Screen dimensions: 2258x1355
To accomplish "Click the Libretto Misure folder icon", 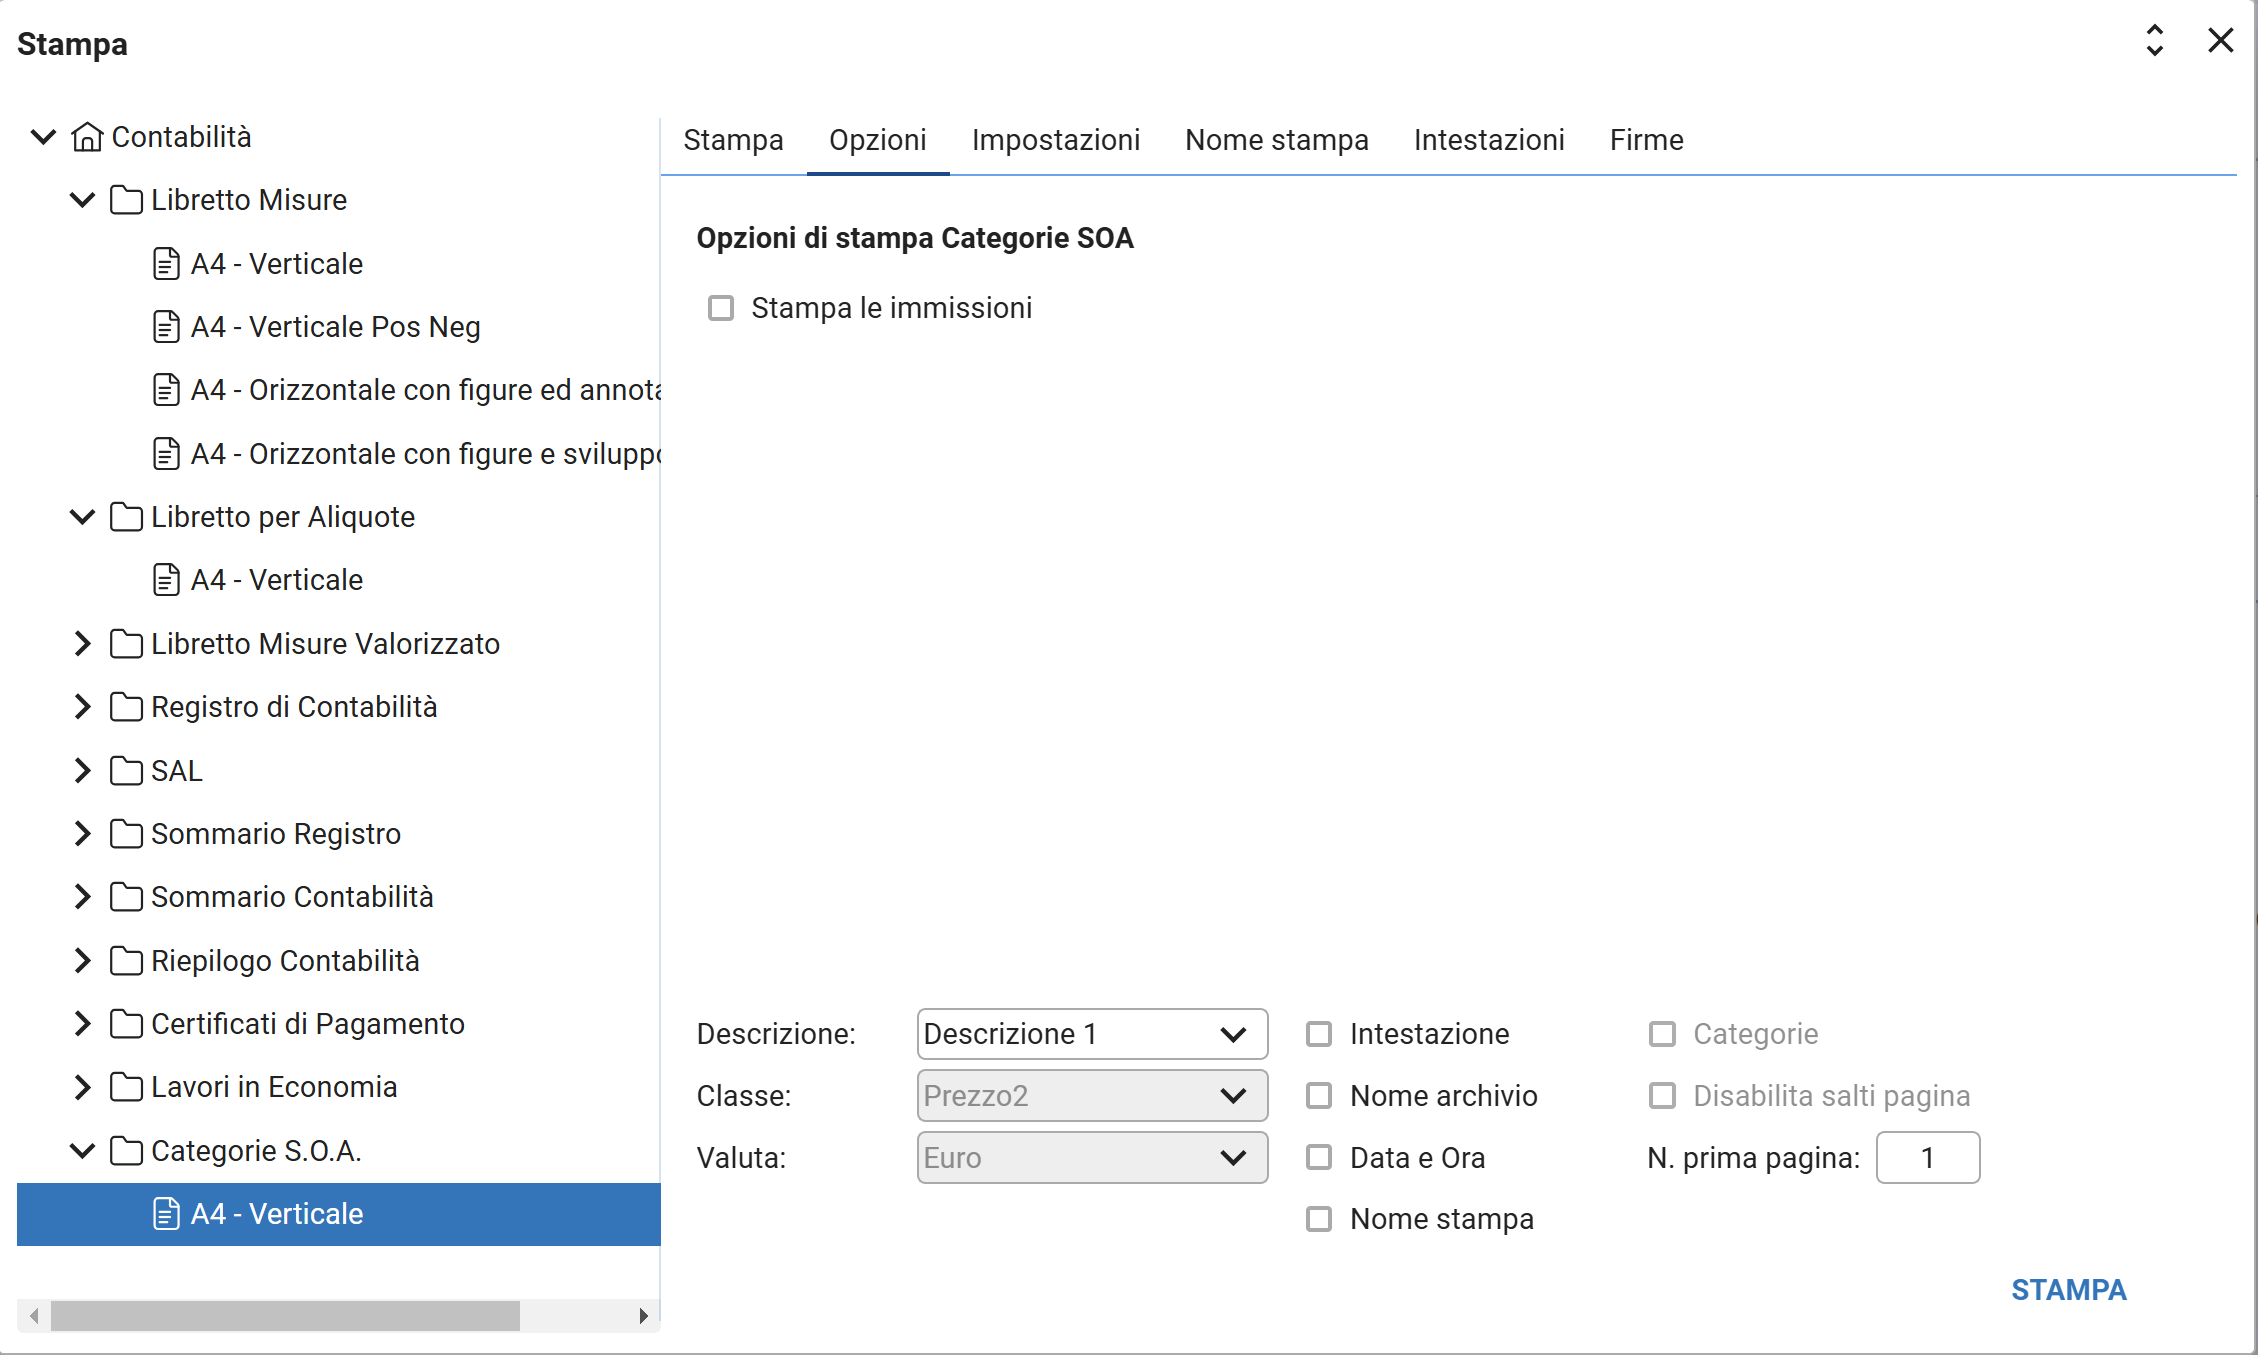I will pos(126,200).
